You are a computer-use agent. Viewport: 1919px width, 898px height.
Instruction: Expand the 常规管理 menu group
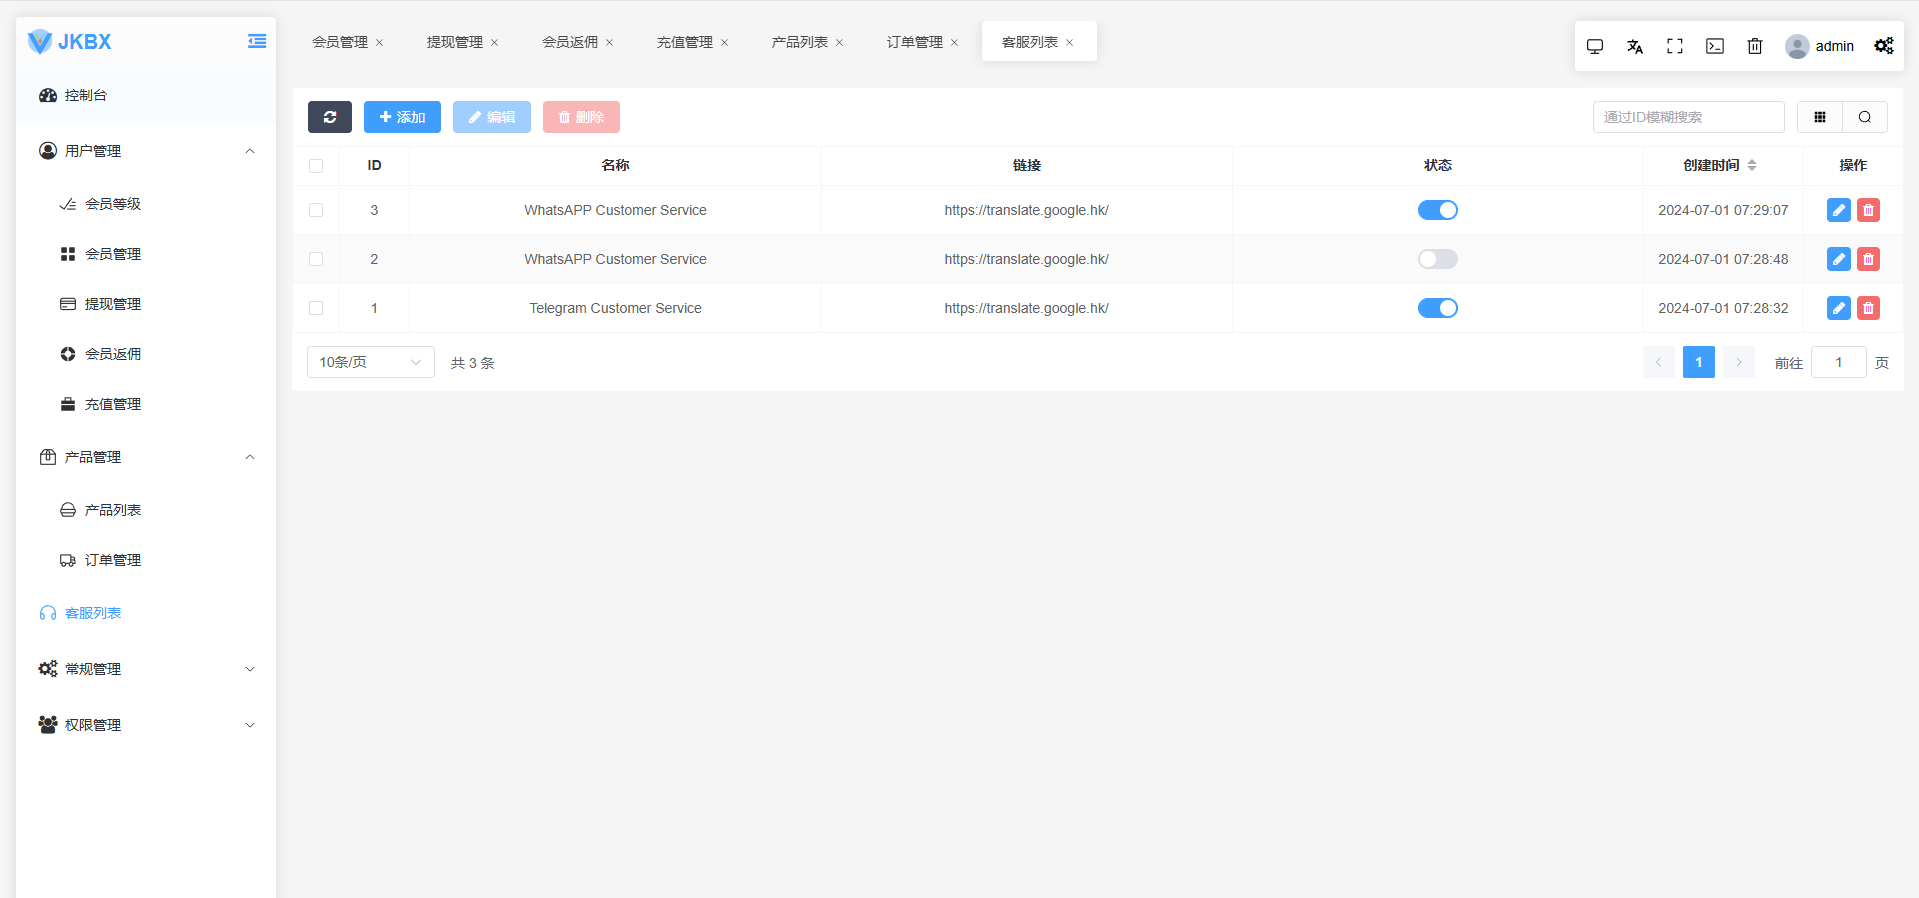point(146,669)
